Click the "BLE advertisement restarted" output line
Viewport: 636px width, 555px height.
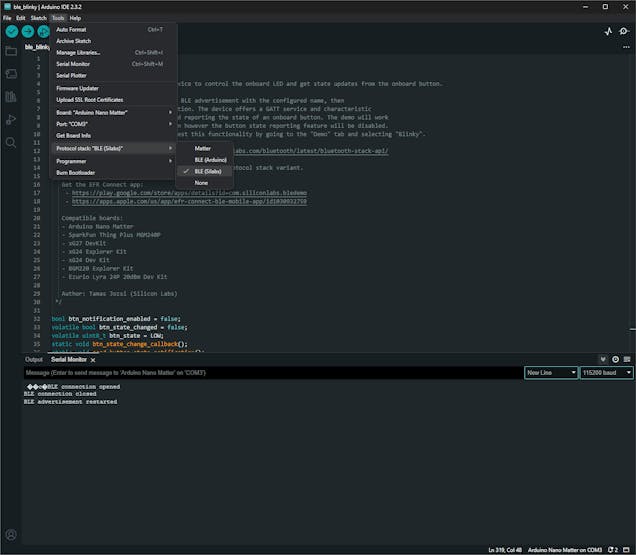click(71, 402)
